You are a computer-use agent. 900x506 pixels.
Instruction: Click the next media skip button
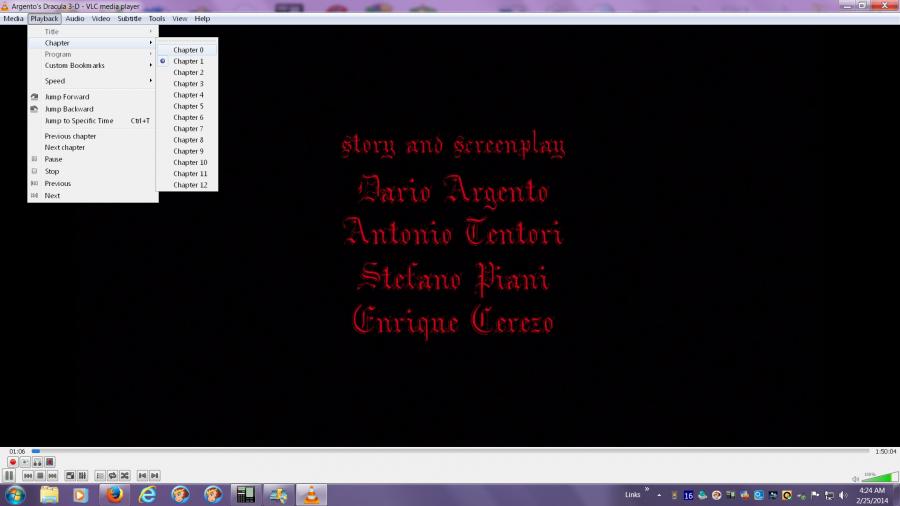(x=52, y=476)
